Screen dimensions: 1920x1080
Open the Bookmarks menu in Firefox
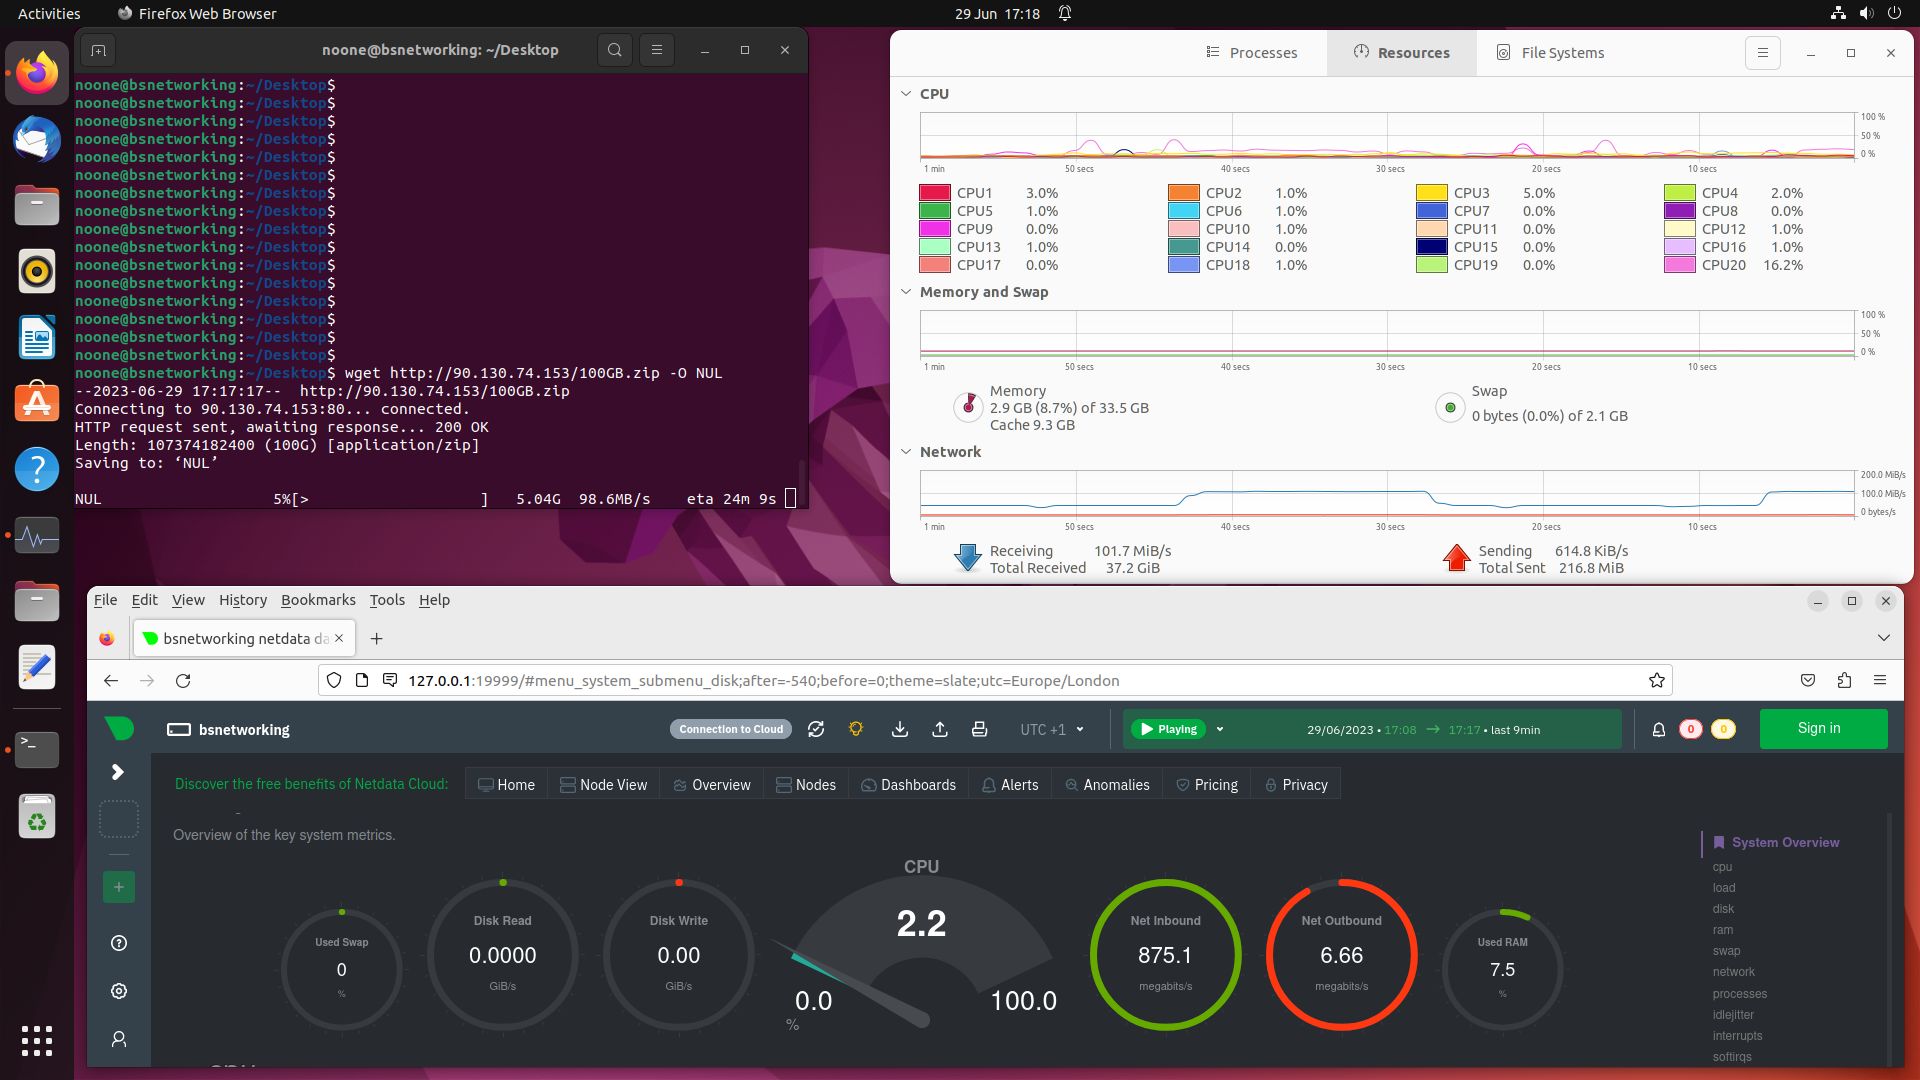click(318, 600)
